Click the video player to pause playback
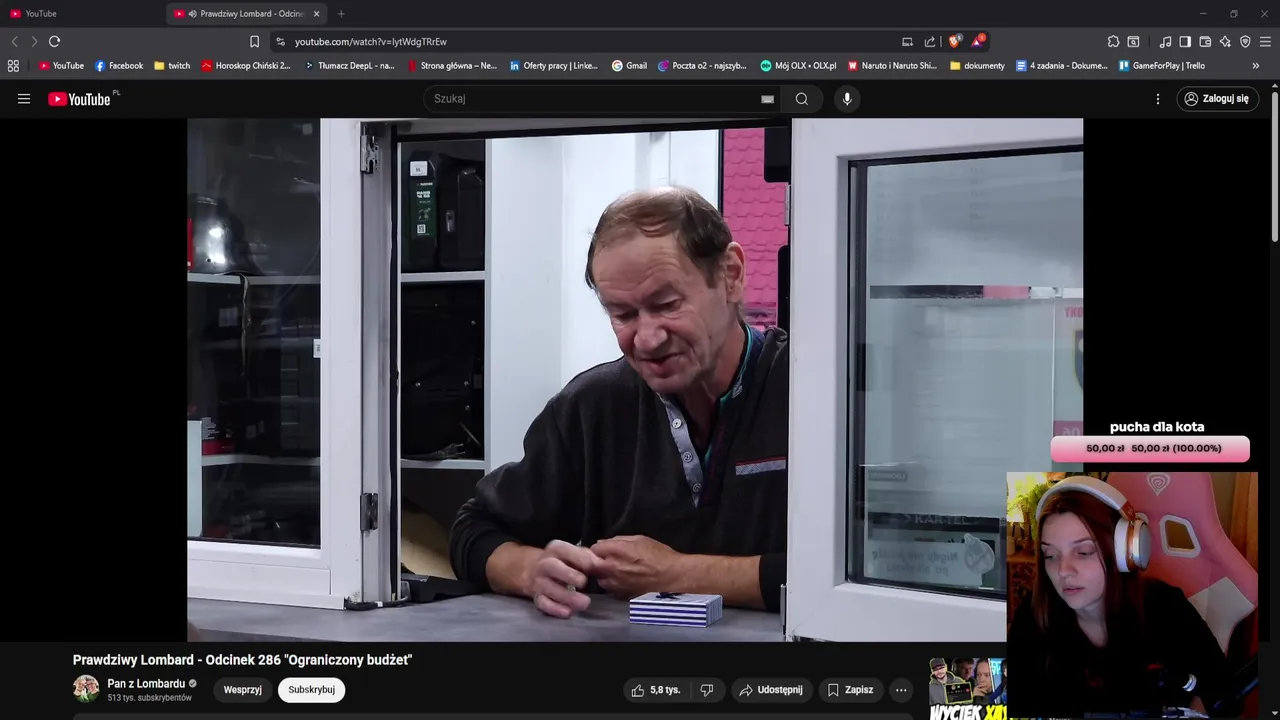1280x720 pixels. 634,380
